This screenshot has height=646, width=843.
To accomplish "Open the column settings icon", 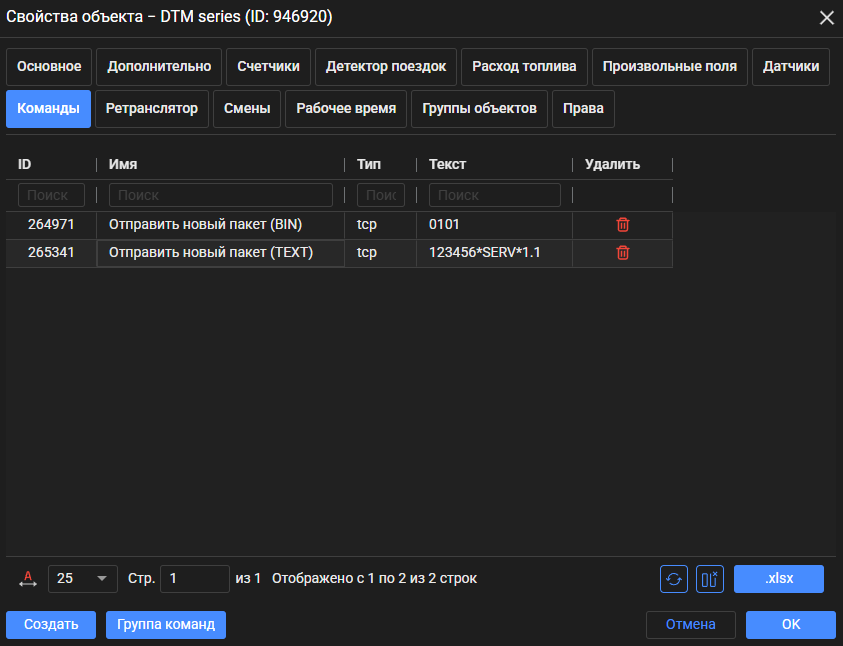I will (709, 579).
